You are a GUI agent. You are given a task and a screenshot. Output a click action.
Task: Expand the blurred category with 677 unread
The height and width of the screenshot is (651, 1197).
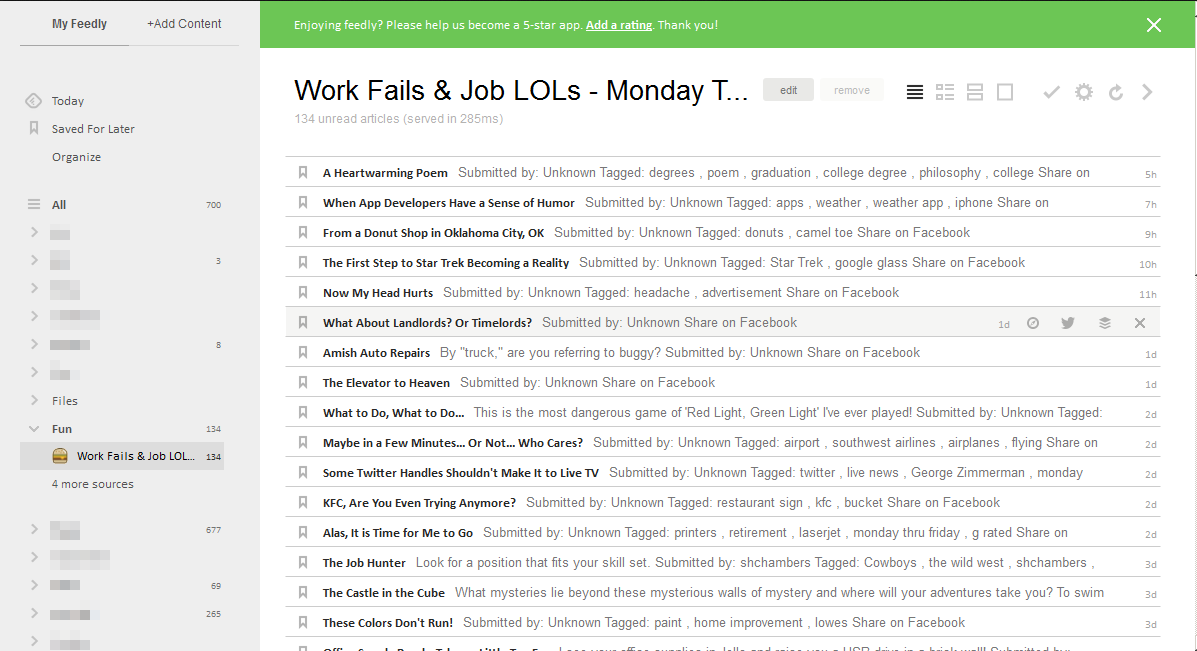coord(34,529)
